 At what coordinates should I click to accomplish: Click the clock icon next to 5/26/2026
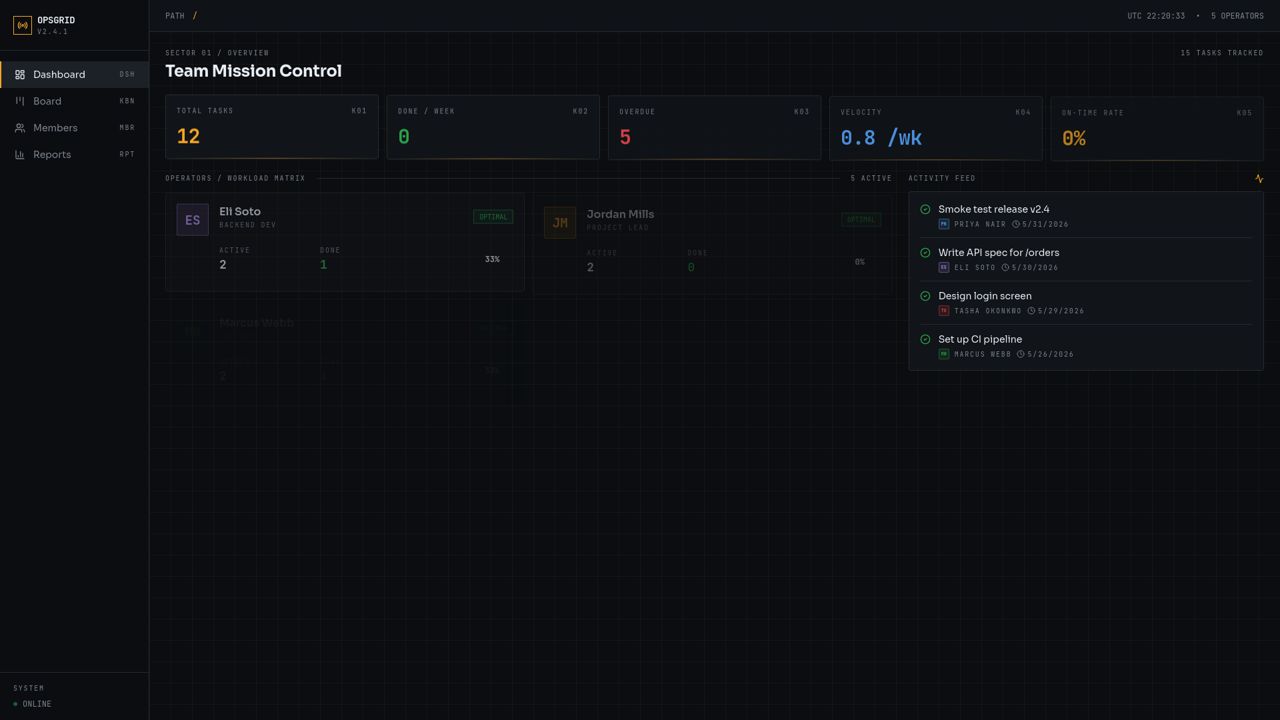tap(1021, 354)
